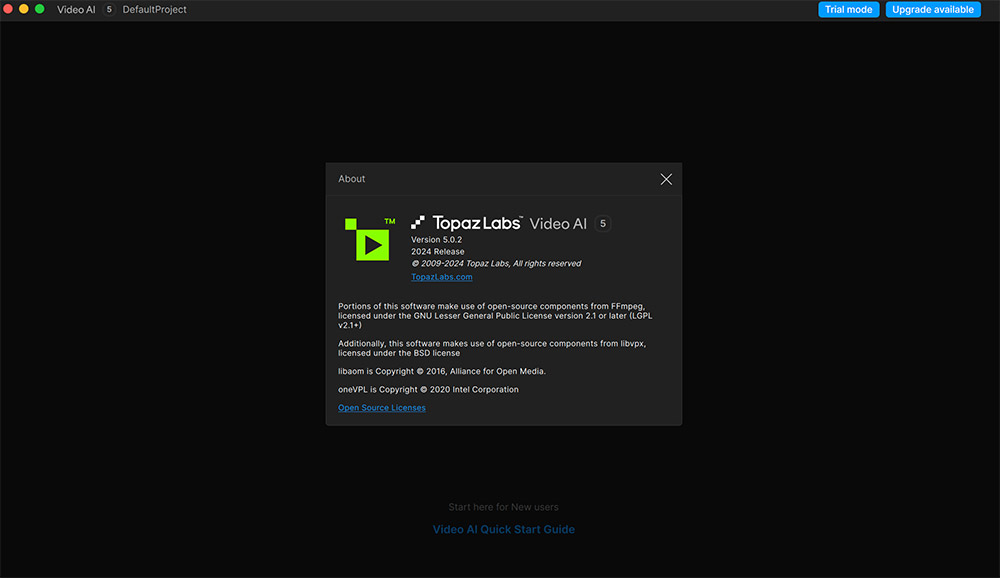Click the version 5 badge in the About dialog
The height and width of the screenshot is (578, 1000).
point(602,223)
